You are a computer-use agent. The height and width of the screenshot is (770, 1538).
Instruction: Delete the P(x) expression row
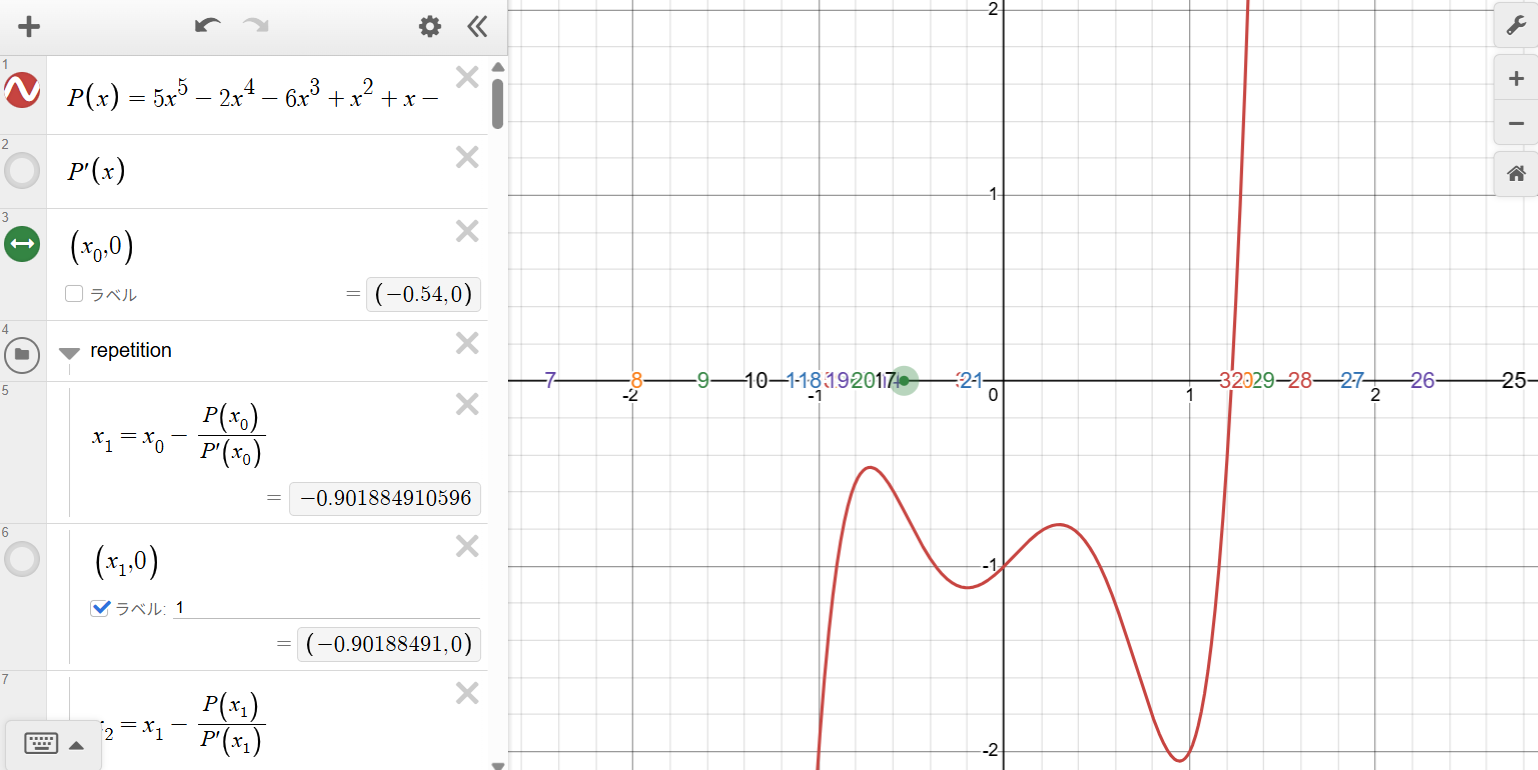(x=467, y=77)
